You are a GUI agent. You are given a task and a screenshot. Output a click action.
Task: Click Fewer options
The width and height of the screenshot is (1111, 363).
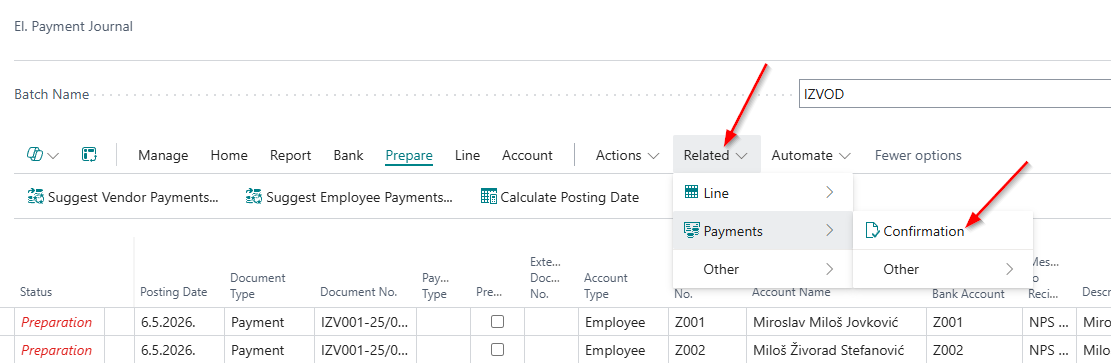pos(918,155)
